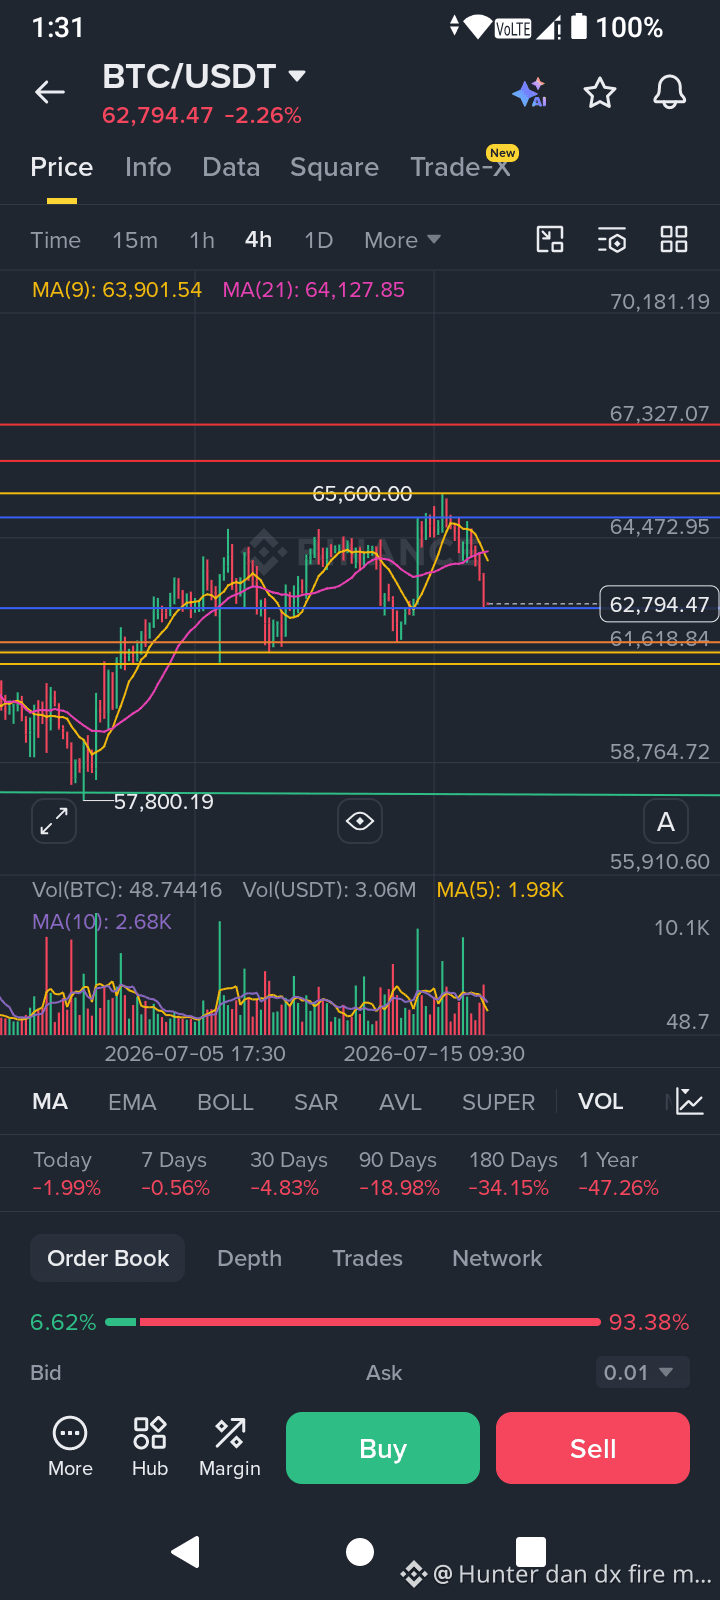This screenshot has height=1600, width=720.
Task: Open the Order Book tab
Action: pyautogui.click(x=108, y=1258)
